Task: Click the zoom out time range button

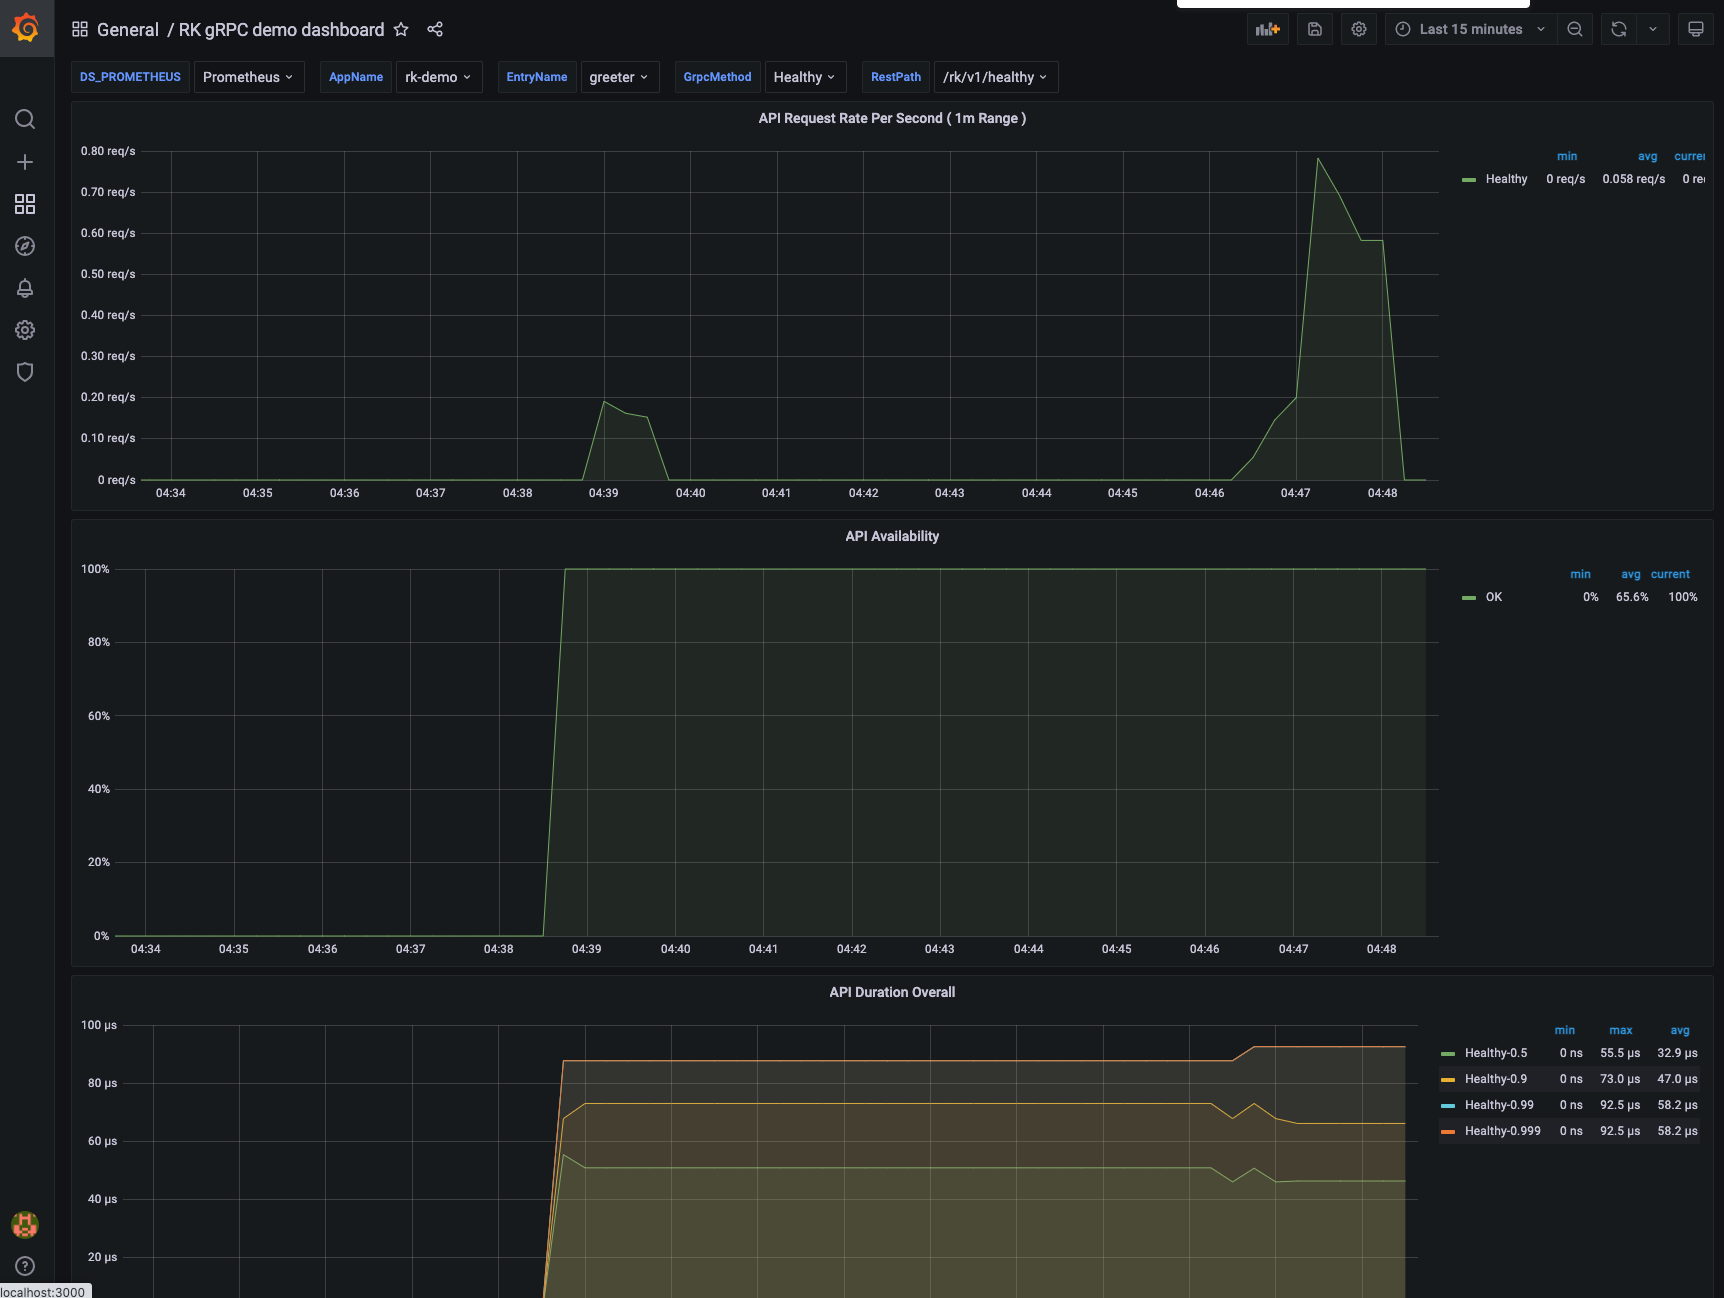Action: pos(1574,30)
